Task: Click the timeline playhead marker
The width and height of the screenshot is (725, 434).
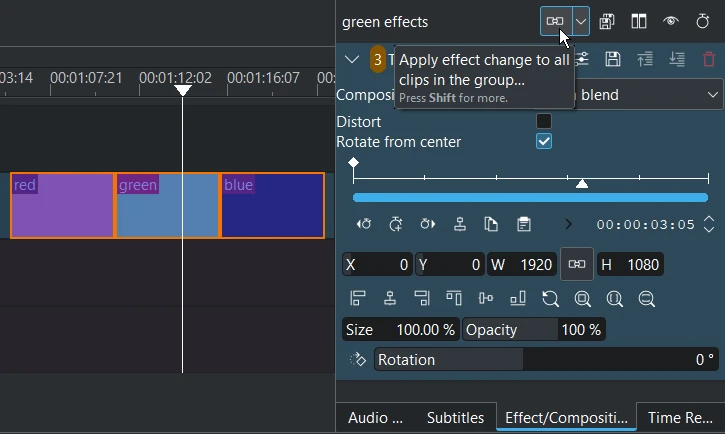Action: click(183, 90)
